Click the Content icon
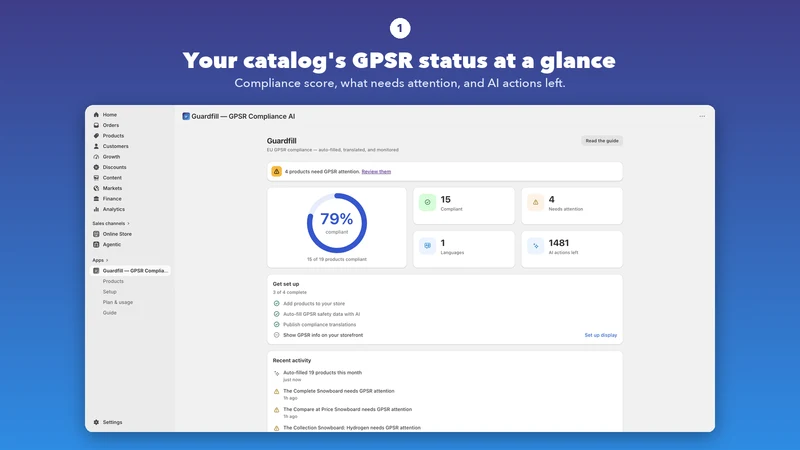This screenshot has width=800, height=450. [x=96, y=178]
